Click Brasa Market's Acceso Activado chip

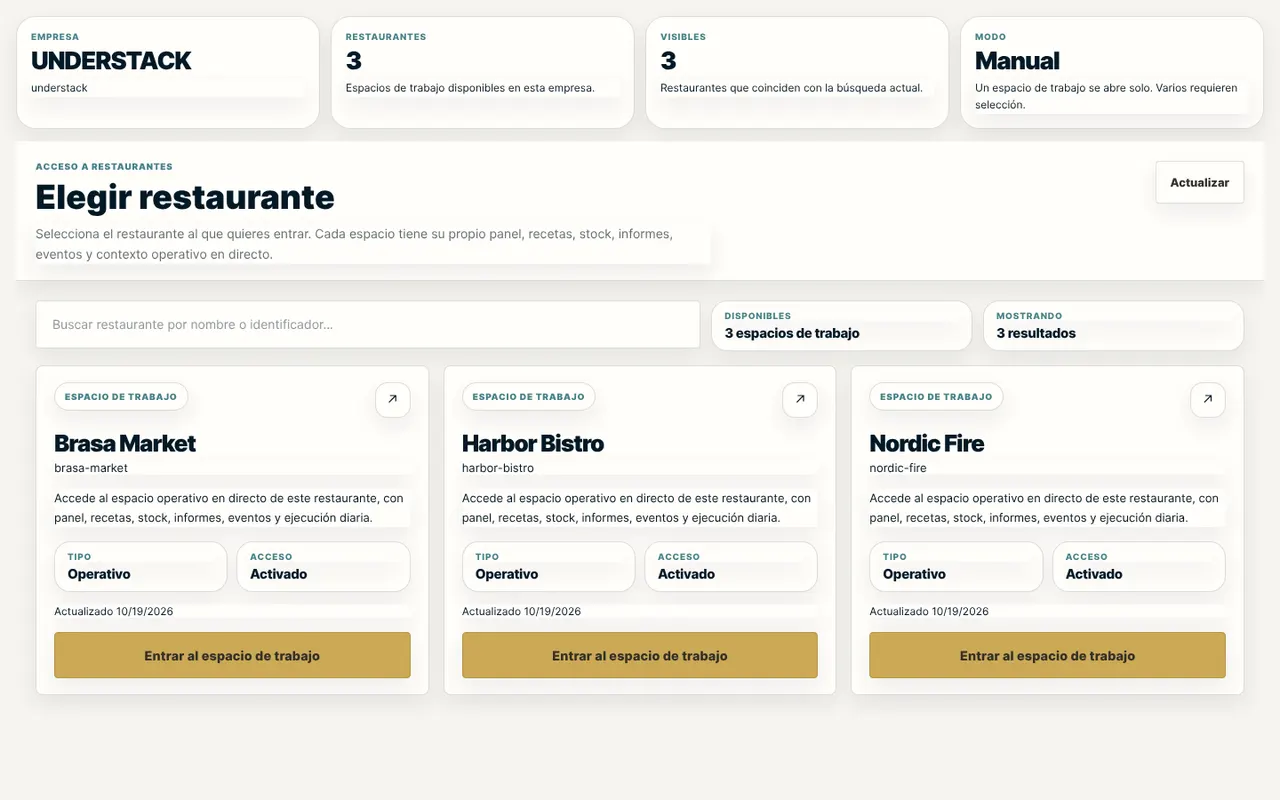click(x=324, y=567)
